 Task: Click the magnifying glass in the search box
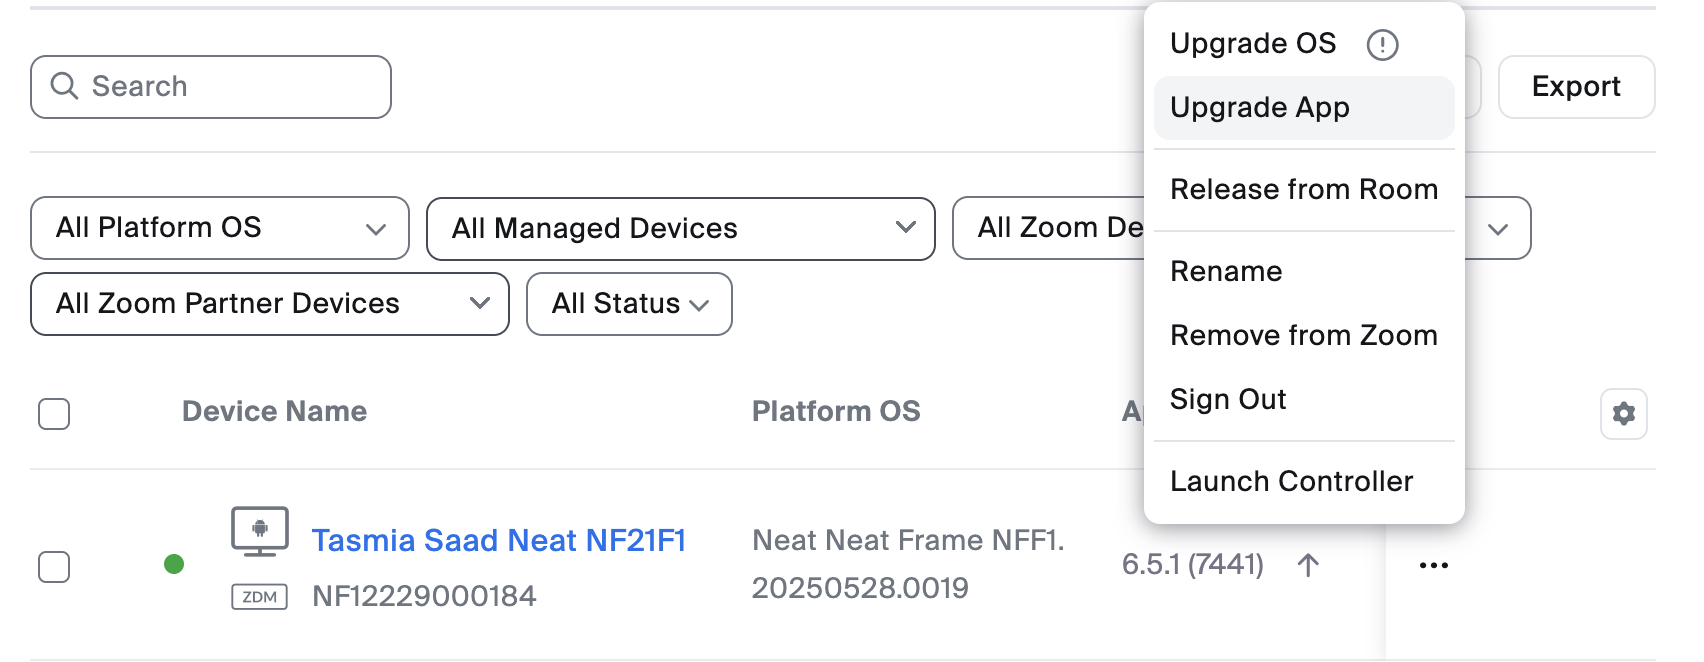click(66, 86)
